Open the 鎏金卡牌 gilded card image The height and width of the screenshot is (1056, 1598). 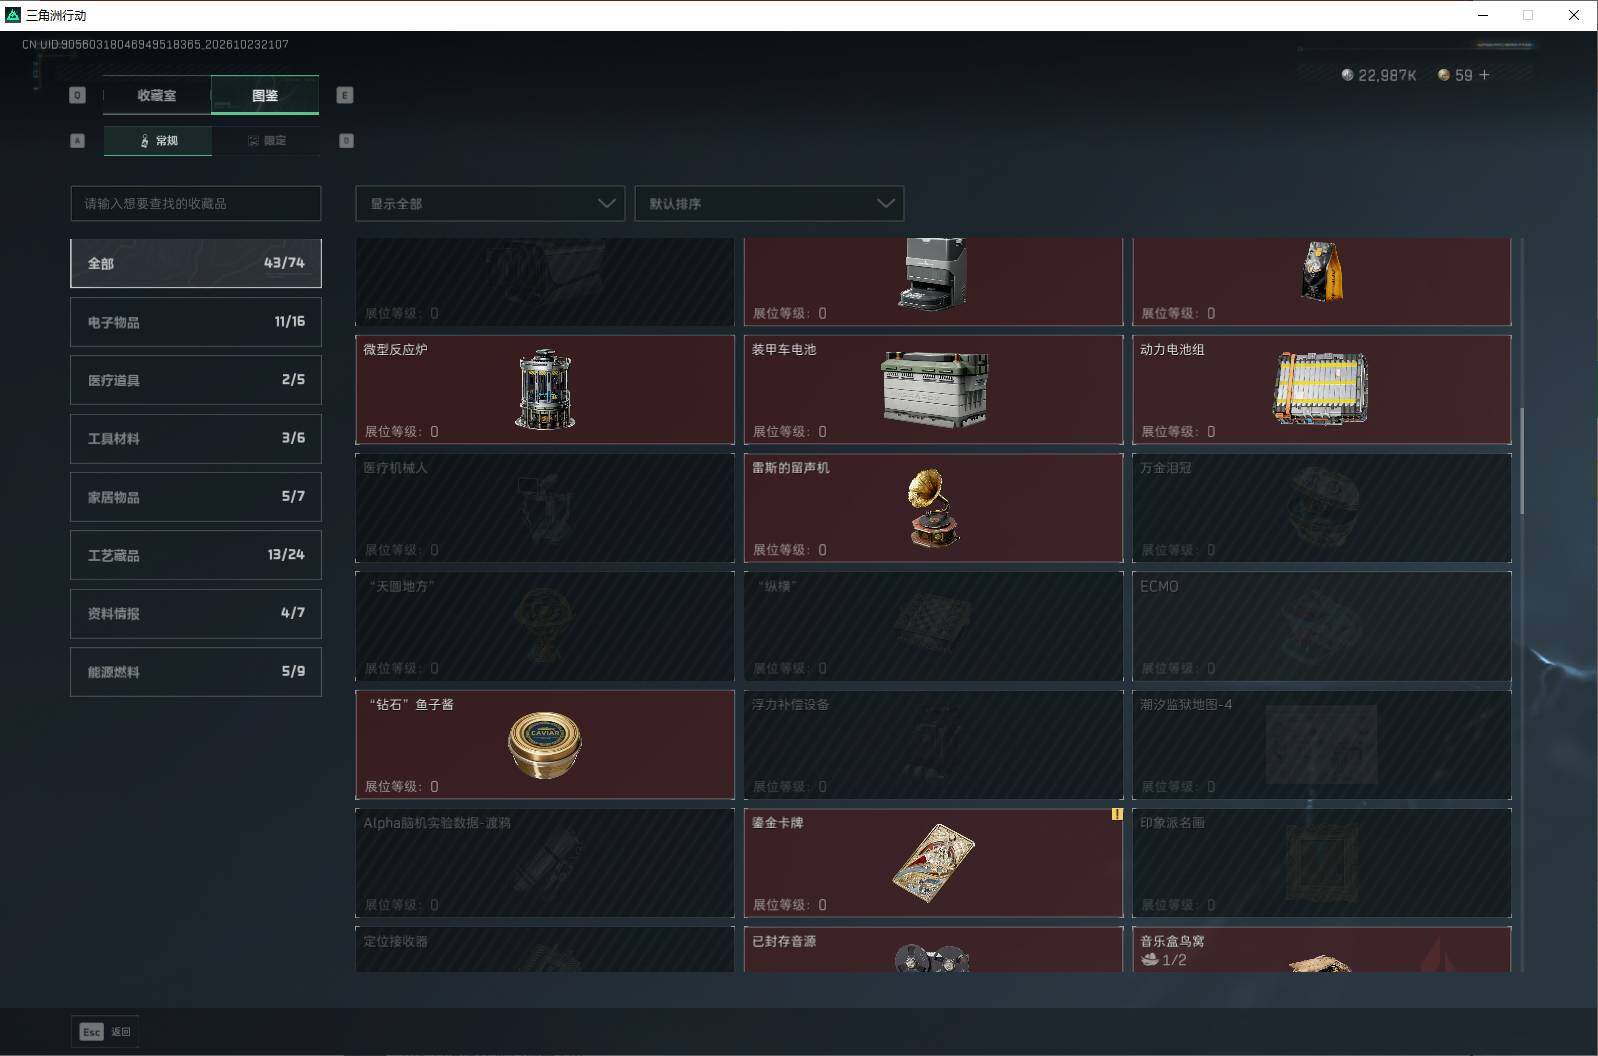tap(934, 862)
